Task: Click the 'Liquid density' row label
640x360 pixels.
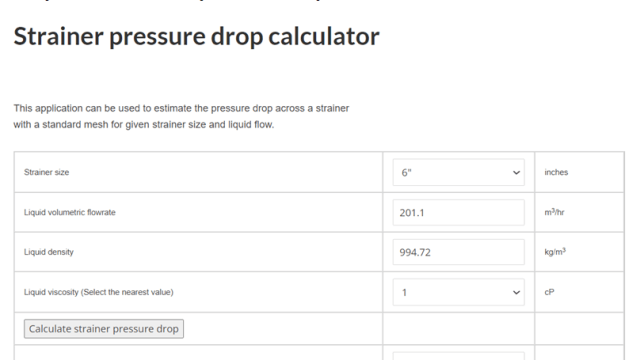Action: [x=49, y=252]
